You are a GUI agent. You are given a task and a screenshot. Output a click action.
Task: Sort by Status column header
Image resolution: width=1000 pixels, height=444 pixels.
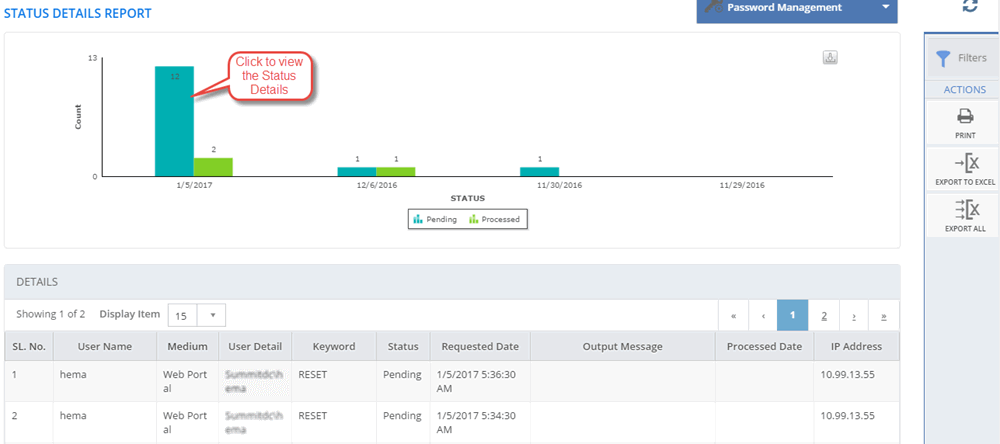click(x=403, y=346)
